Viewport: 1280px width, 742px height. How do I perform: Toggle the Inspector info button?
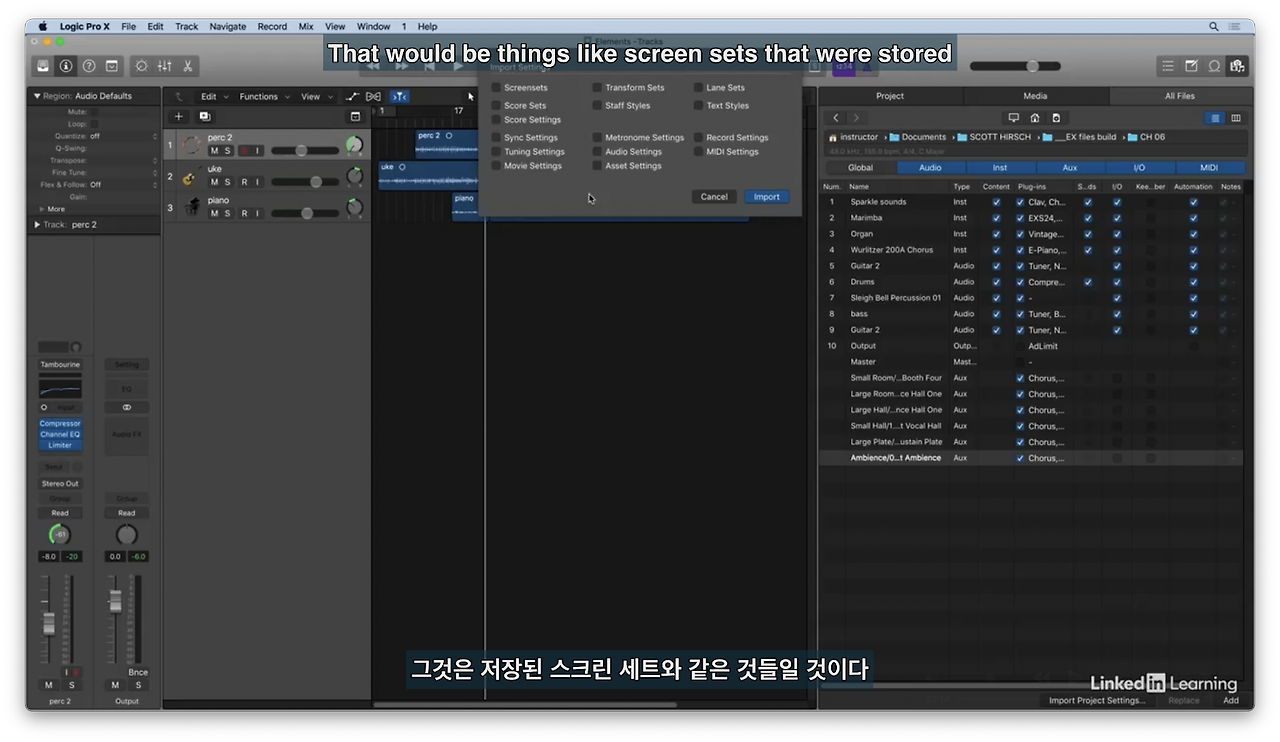66,66
